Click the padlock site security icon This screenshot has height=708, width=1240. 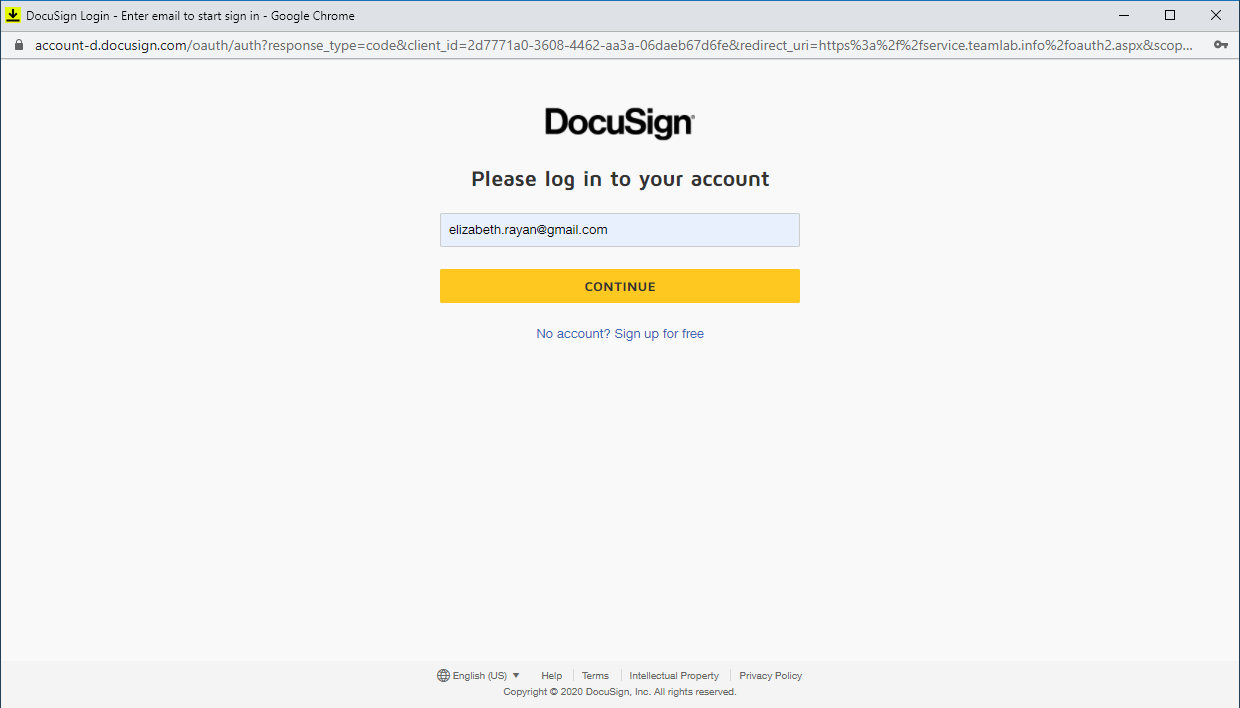click(x=18, y=45)
